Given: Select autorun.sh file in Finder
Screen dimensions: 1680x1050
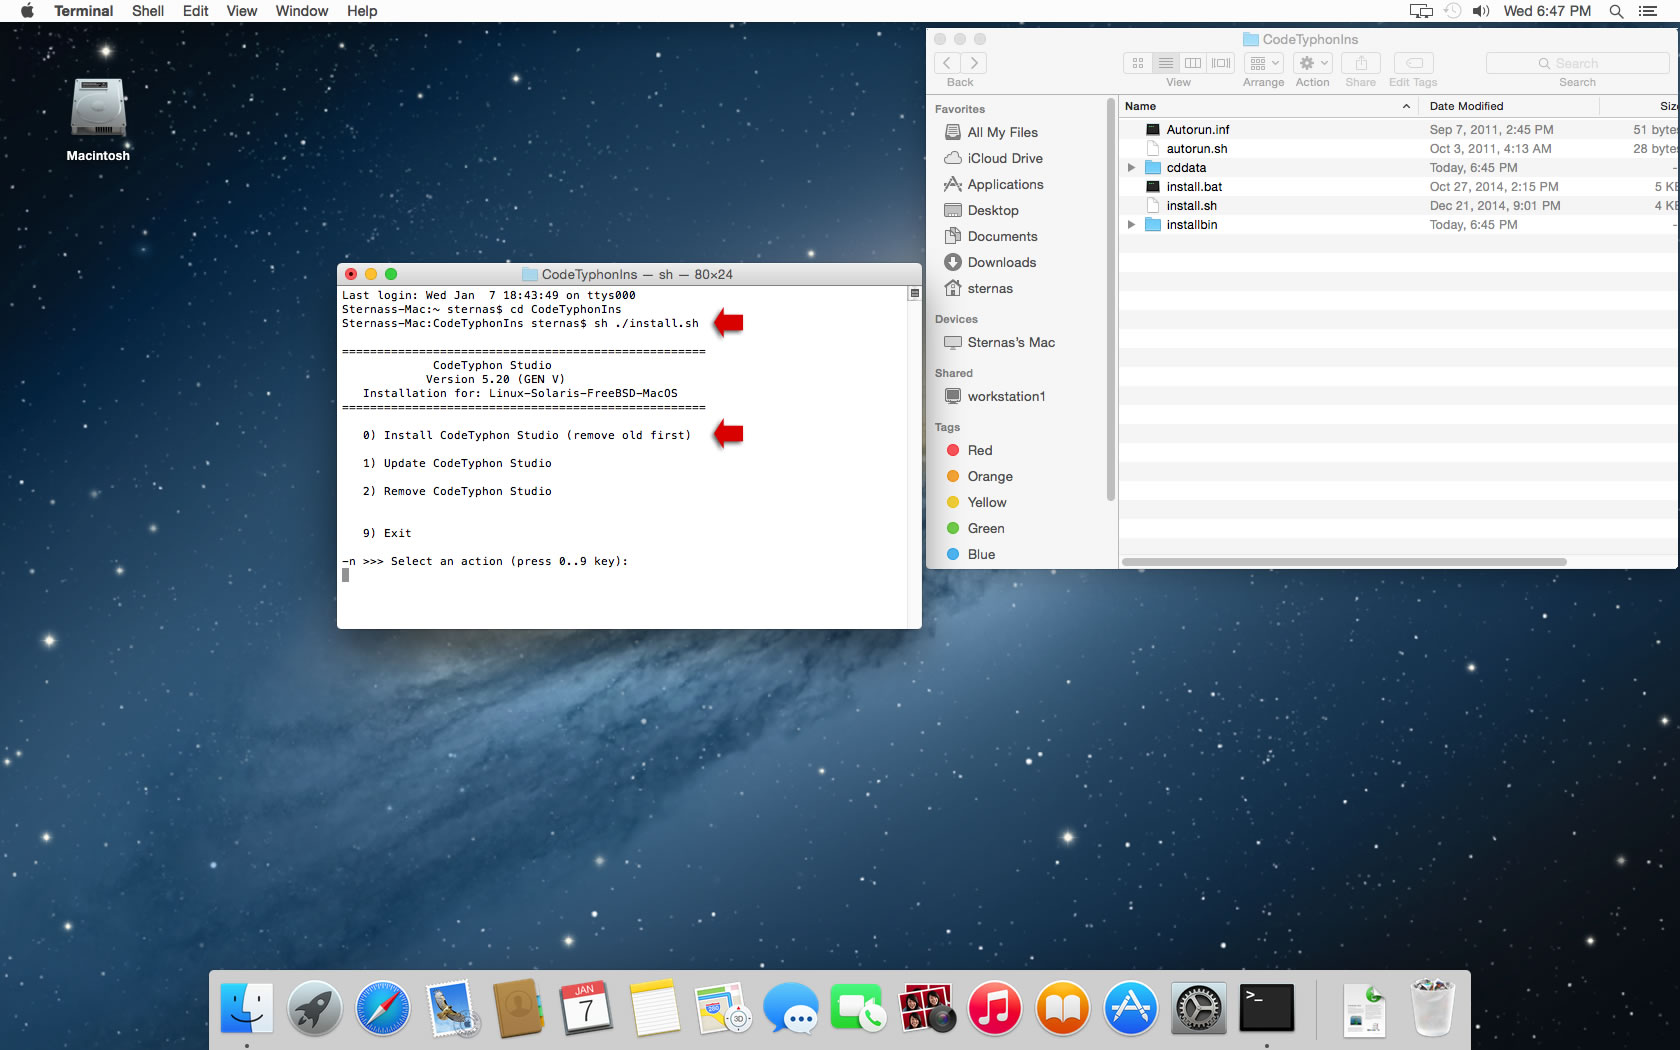Looking at the screenshot, I should tap(1196, 149).
